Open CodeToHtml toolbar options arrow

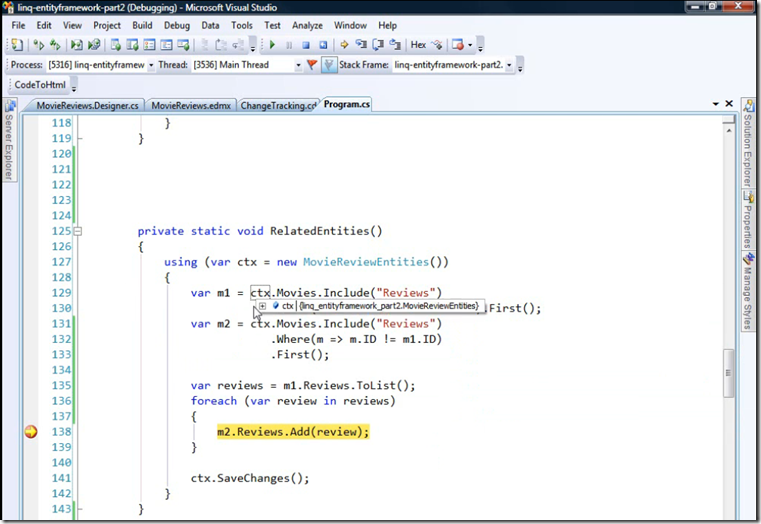74,86
